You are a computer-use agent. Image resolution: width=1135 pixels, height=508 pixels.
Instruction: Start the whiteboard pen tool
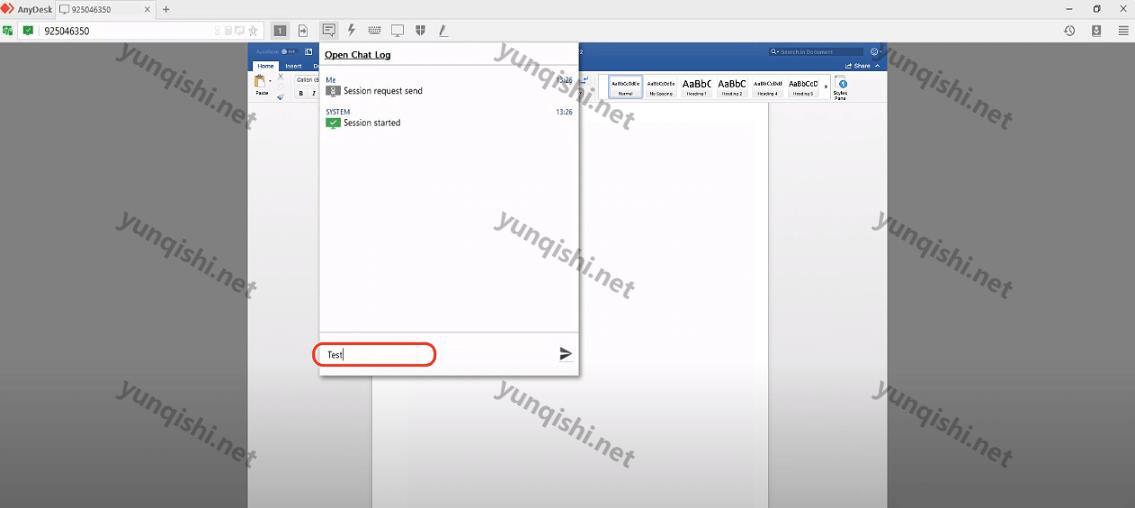[443, 30]
